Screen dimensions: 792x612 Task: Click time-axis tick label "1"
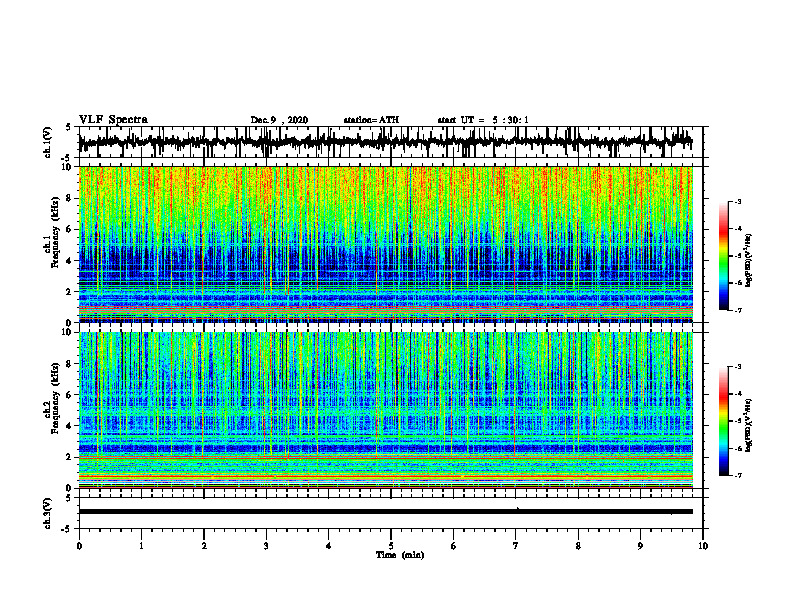click(141, 546)
